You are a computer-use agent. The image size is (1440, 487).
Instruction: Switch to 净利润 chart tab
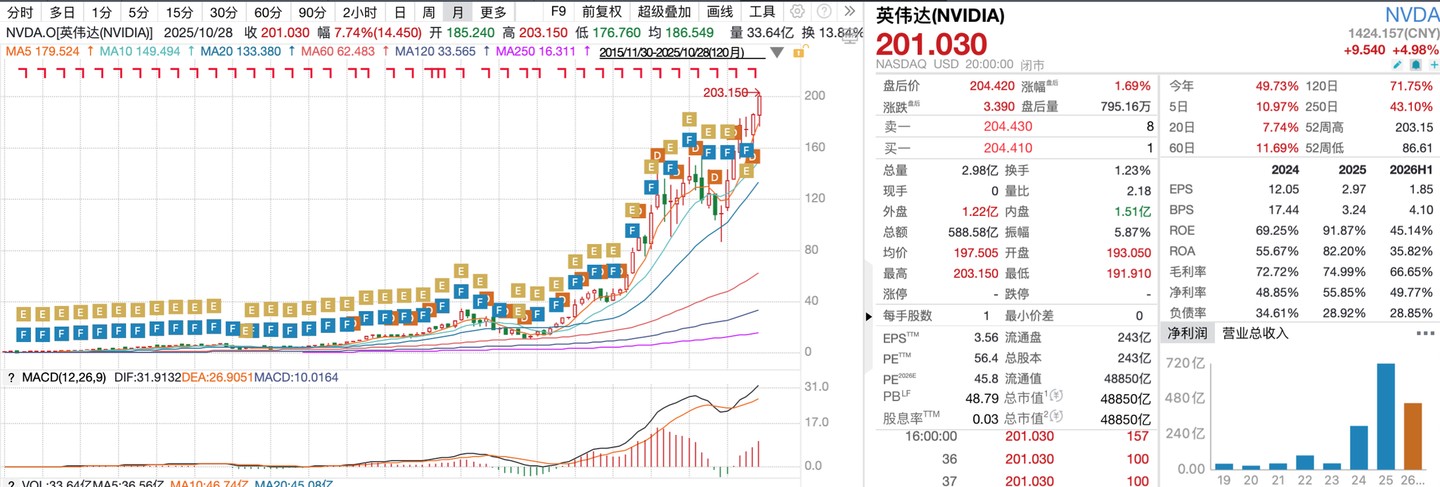point(1186,334)
